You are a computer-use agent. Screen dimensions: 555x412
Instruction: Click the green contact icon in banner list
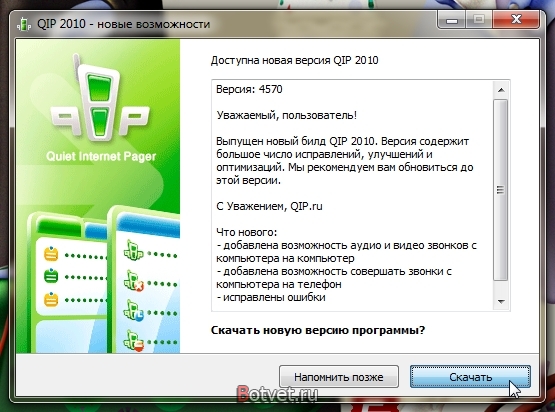point(51,276)
